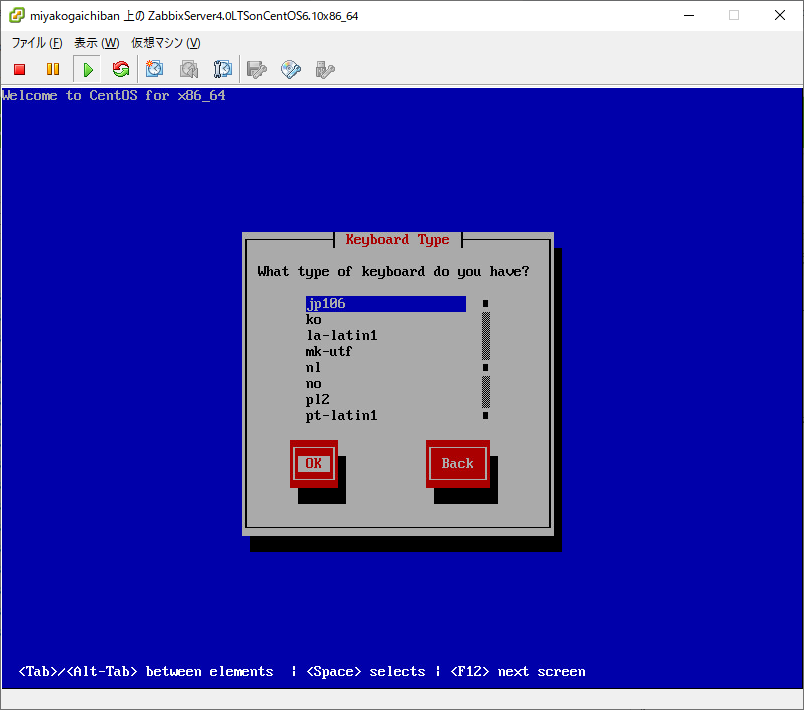
Task: Open the 仮想マシン (V) menu
Action: point(166,43)
